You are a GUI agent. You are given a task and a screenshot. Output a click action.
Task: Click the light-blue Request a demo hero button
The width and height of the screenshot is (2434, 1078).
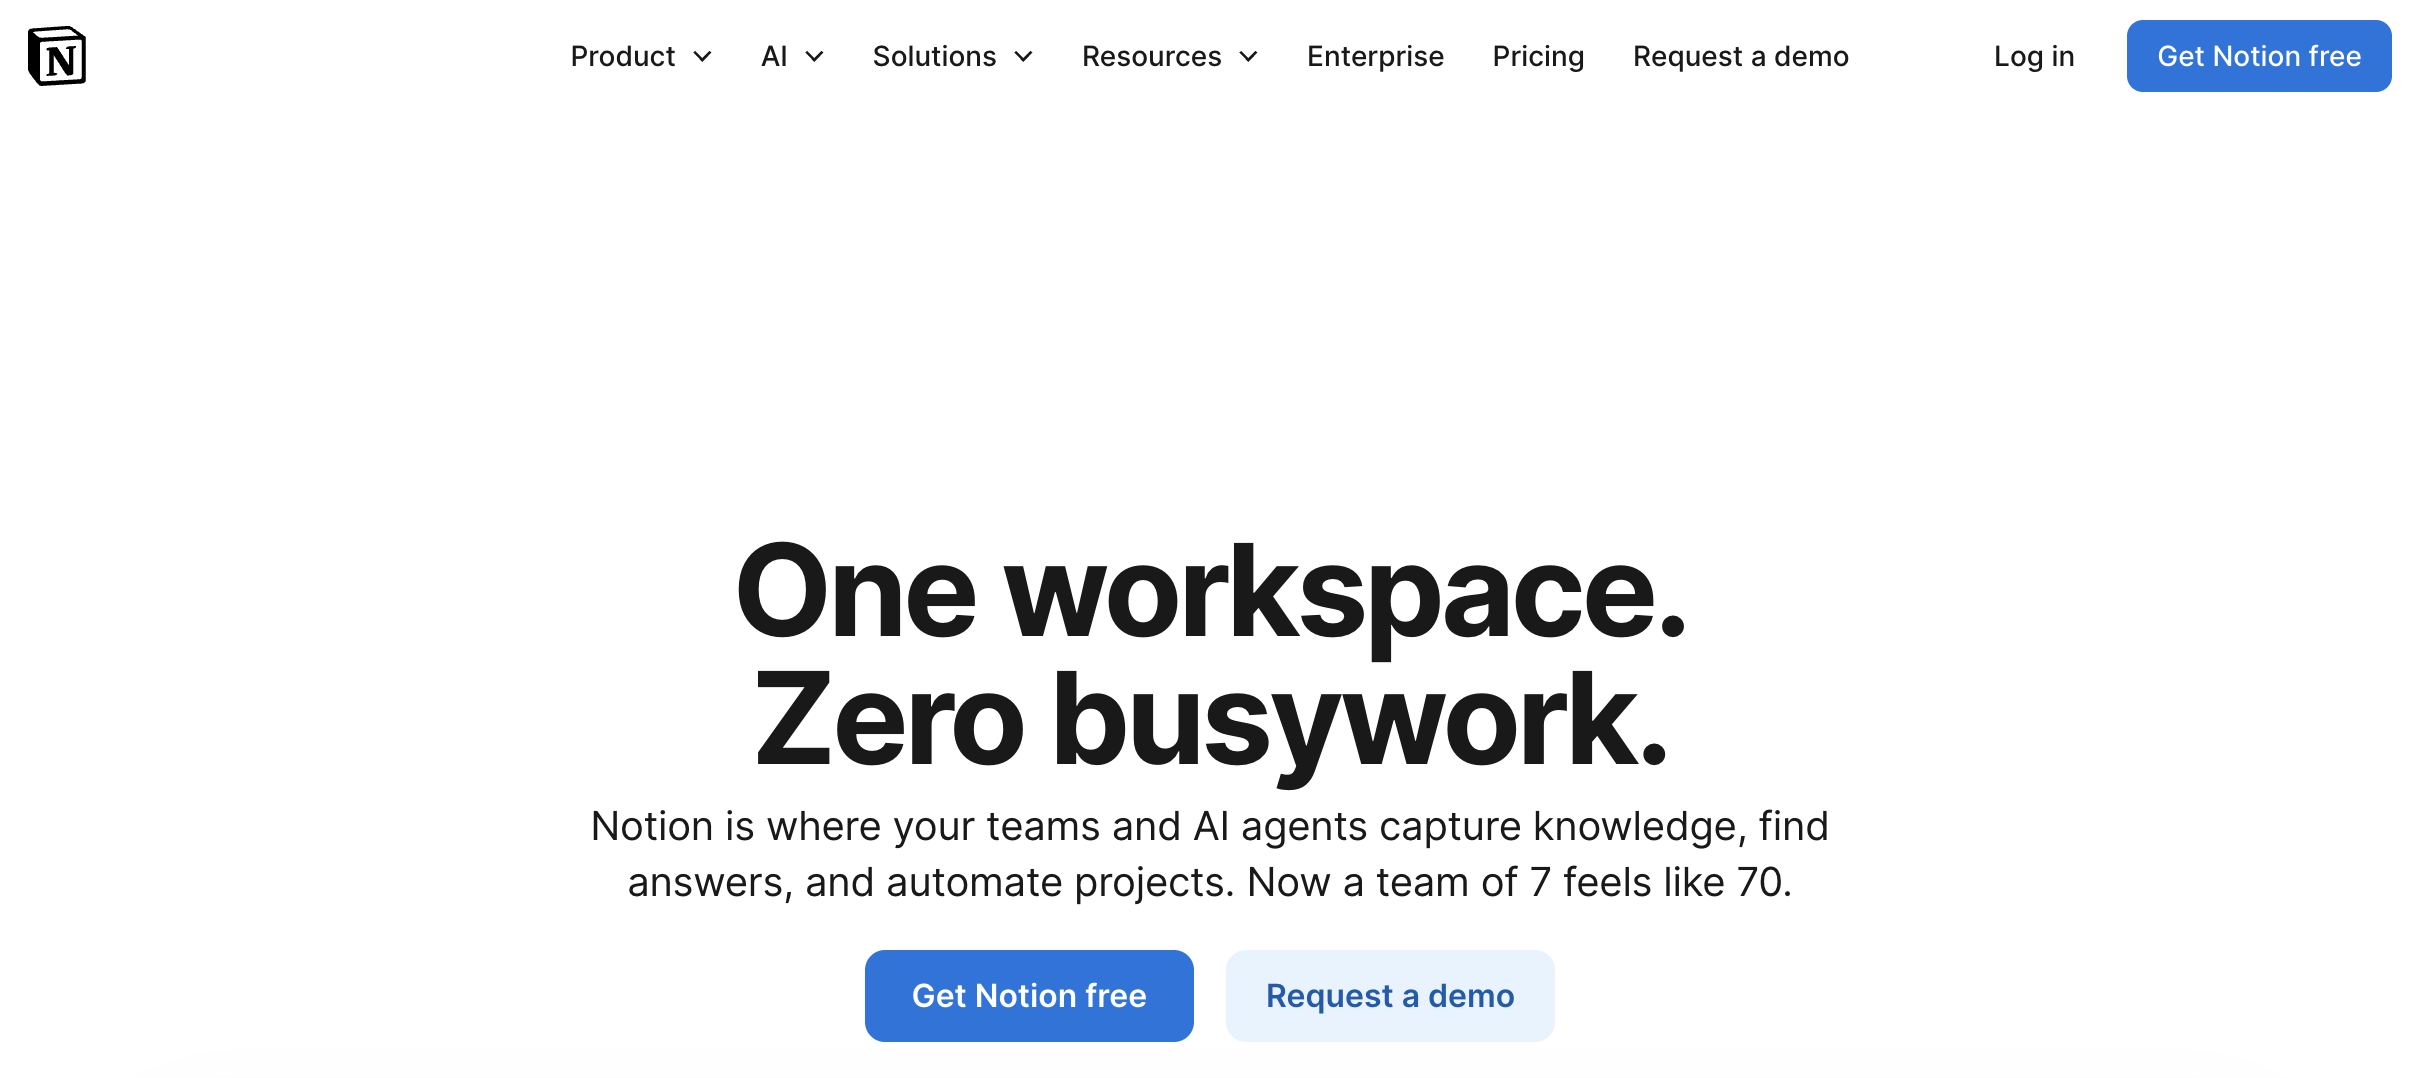(x=1389, y=995)
